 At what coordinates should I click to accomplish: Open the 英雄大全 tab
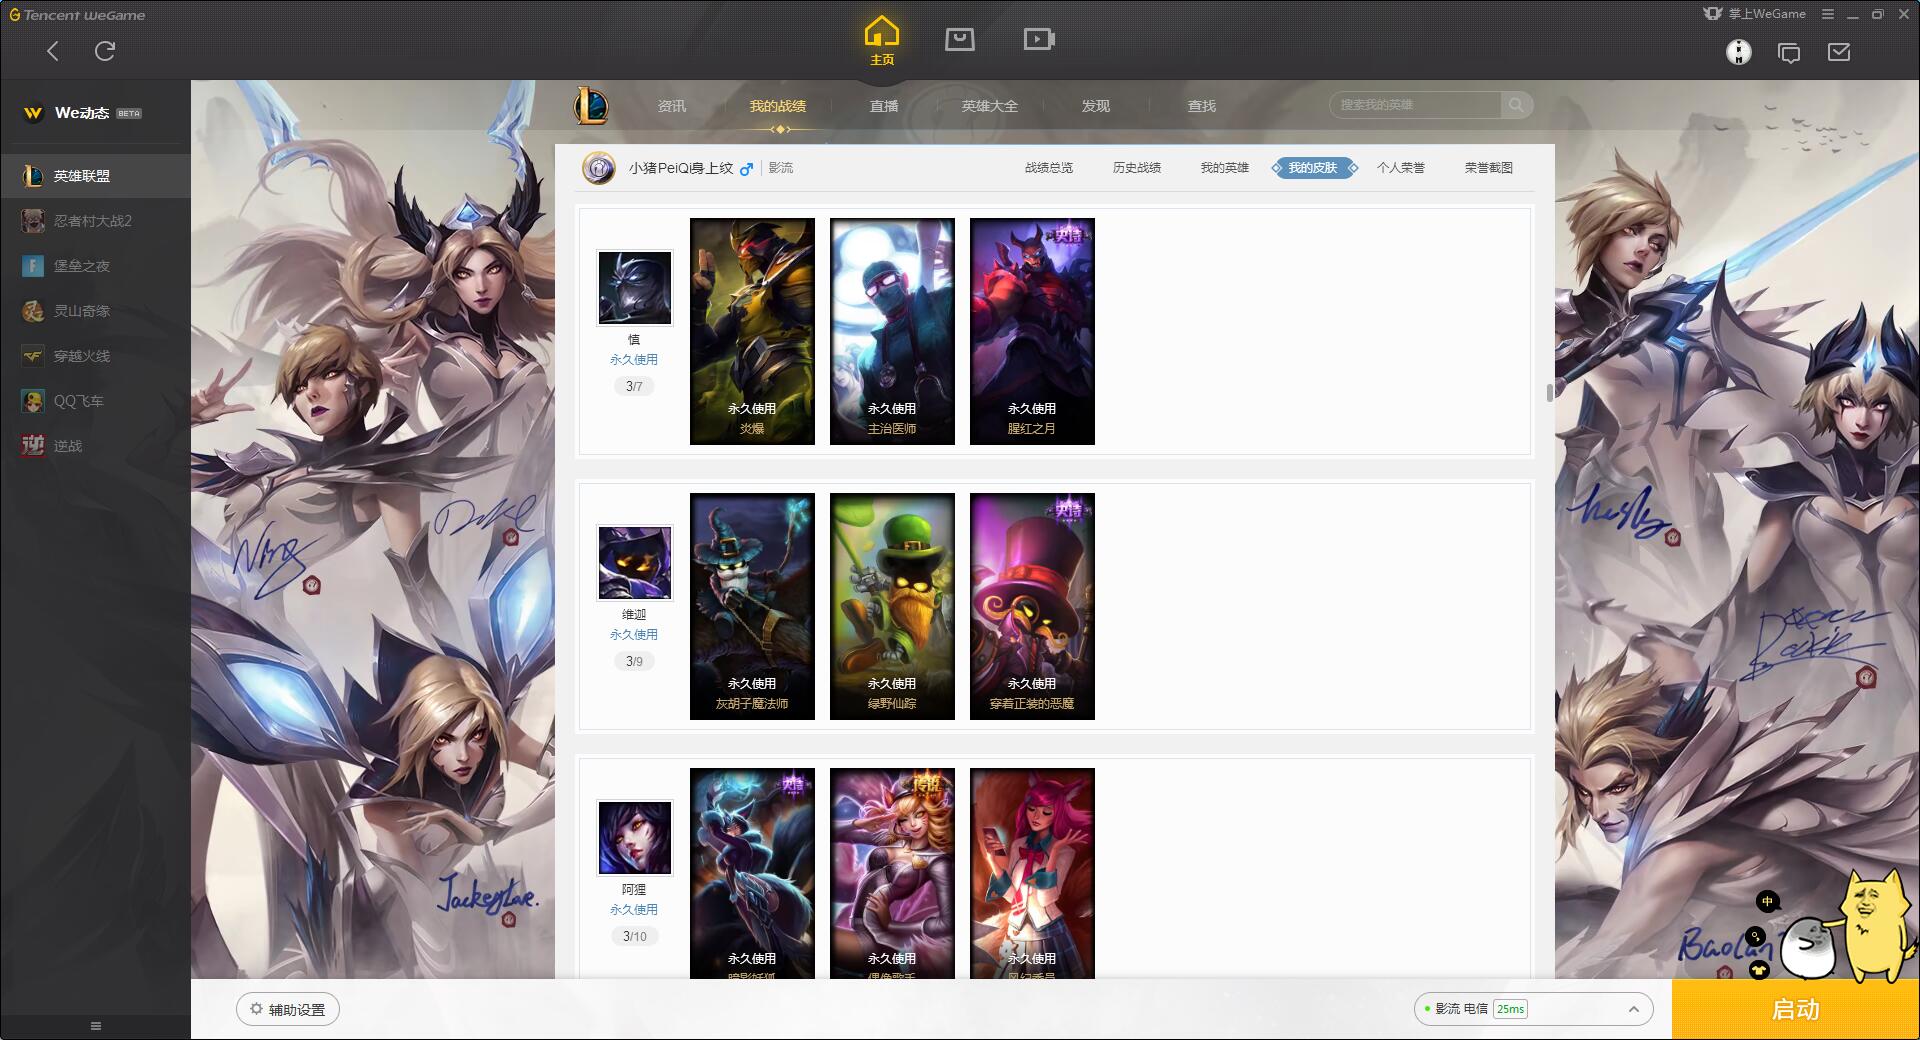click(x=990, y=106)
